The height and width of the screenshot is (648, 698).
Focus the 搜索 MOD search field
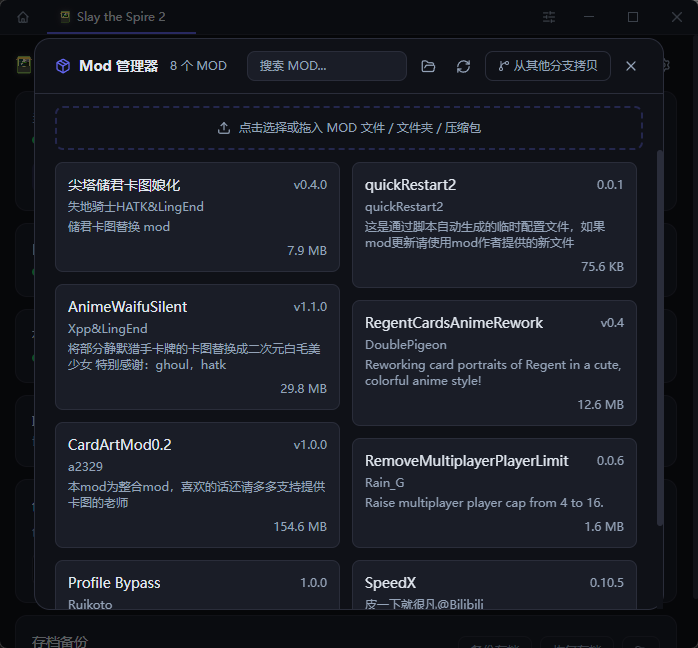tap(327, 66)
